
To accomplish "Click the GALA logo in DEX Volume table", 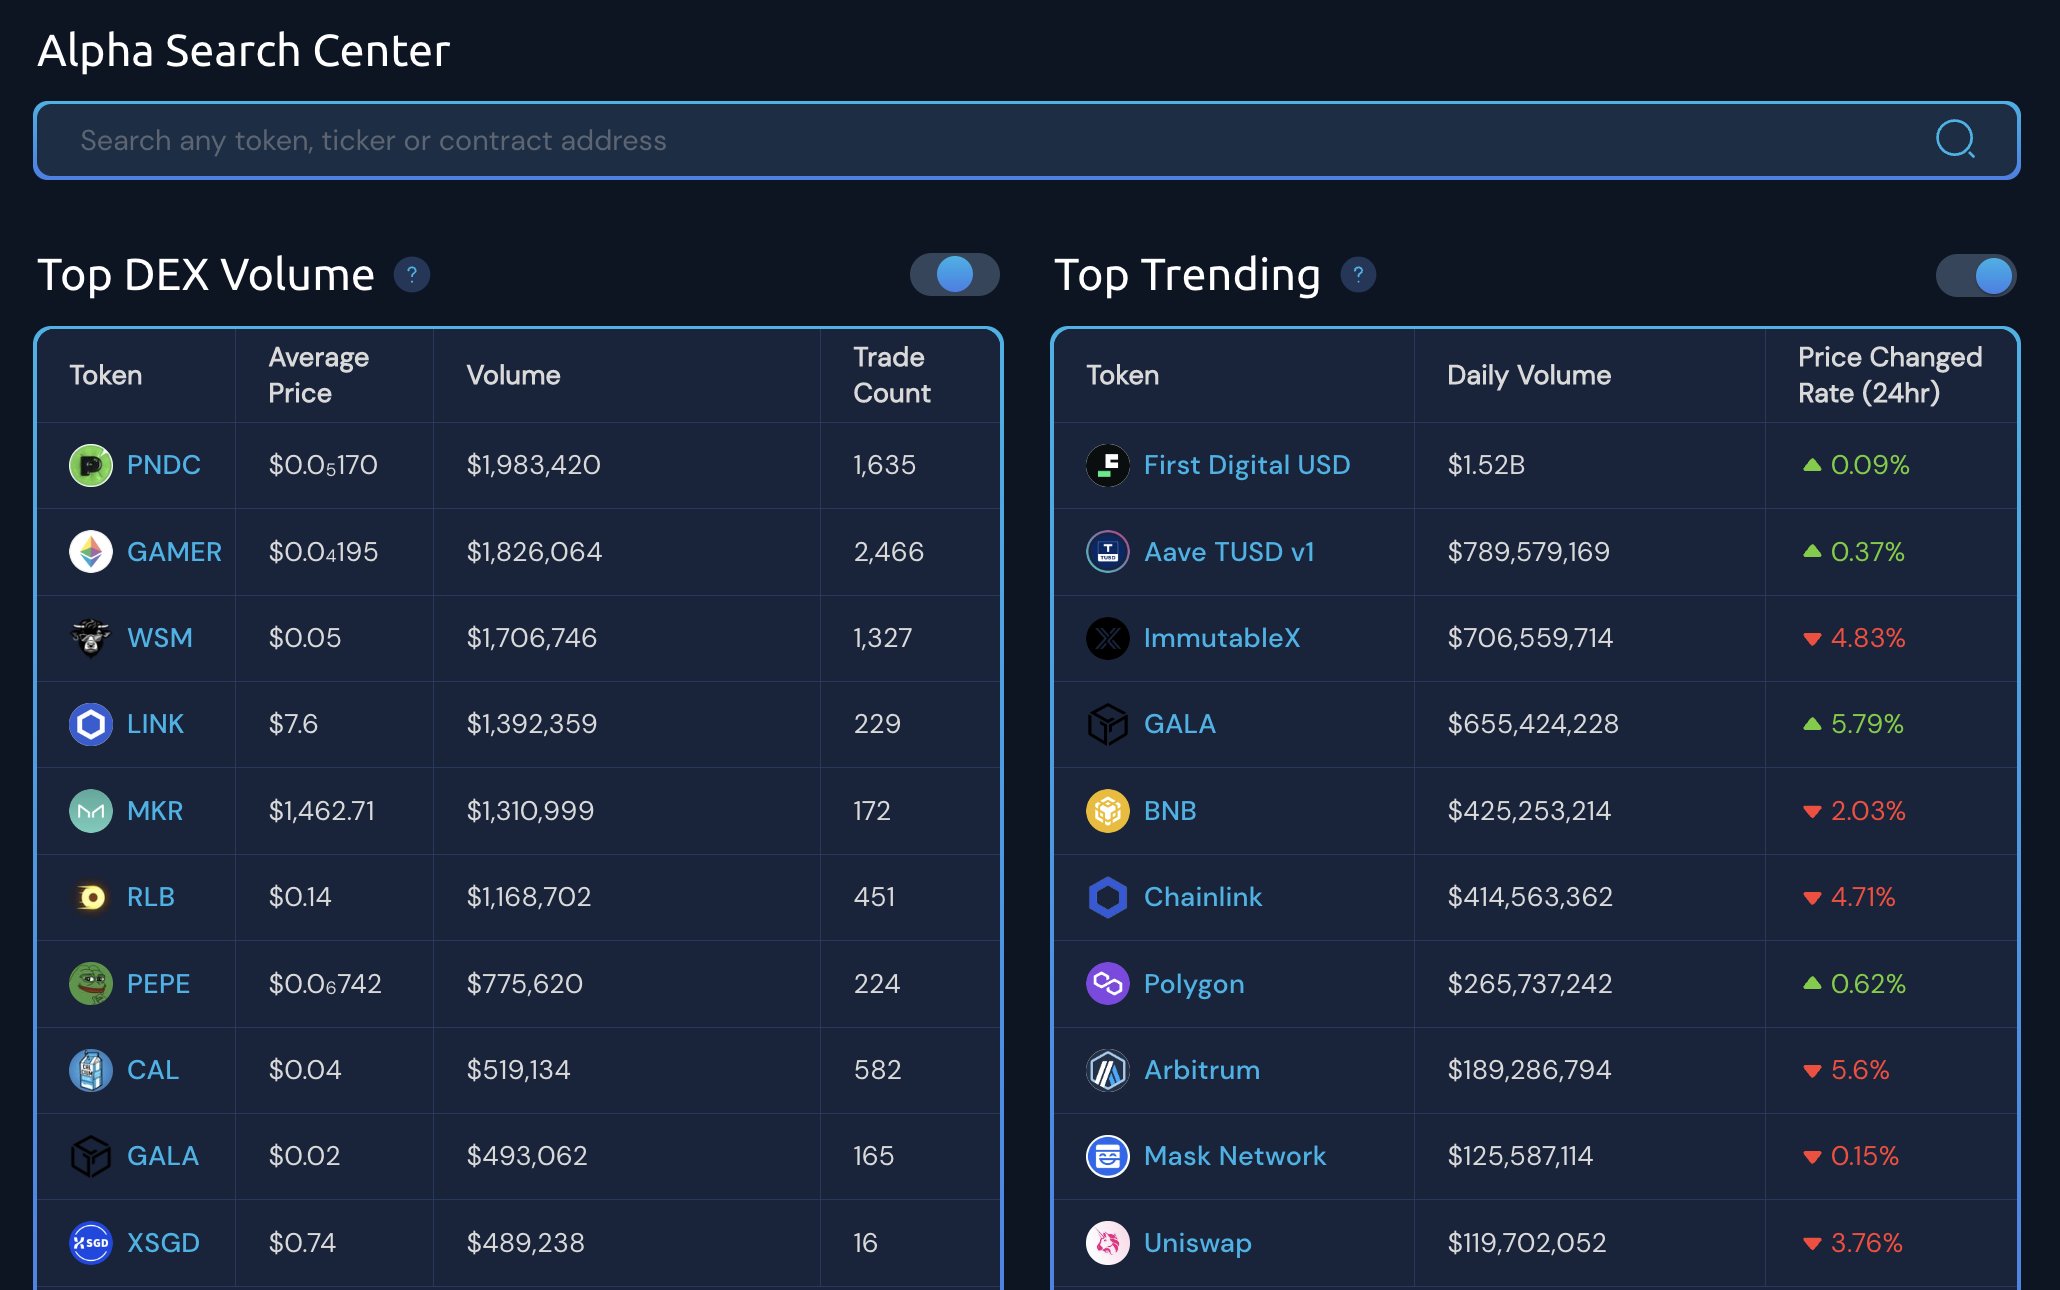I will pos(90,1156).
